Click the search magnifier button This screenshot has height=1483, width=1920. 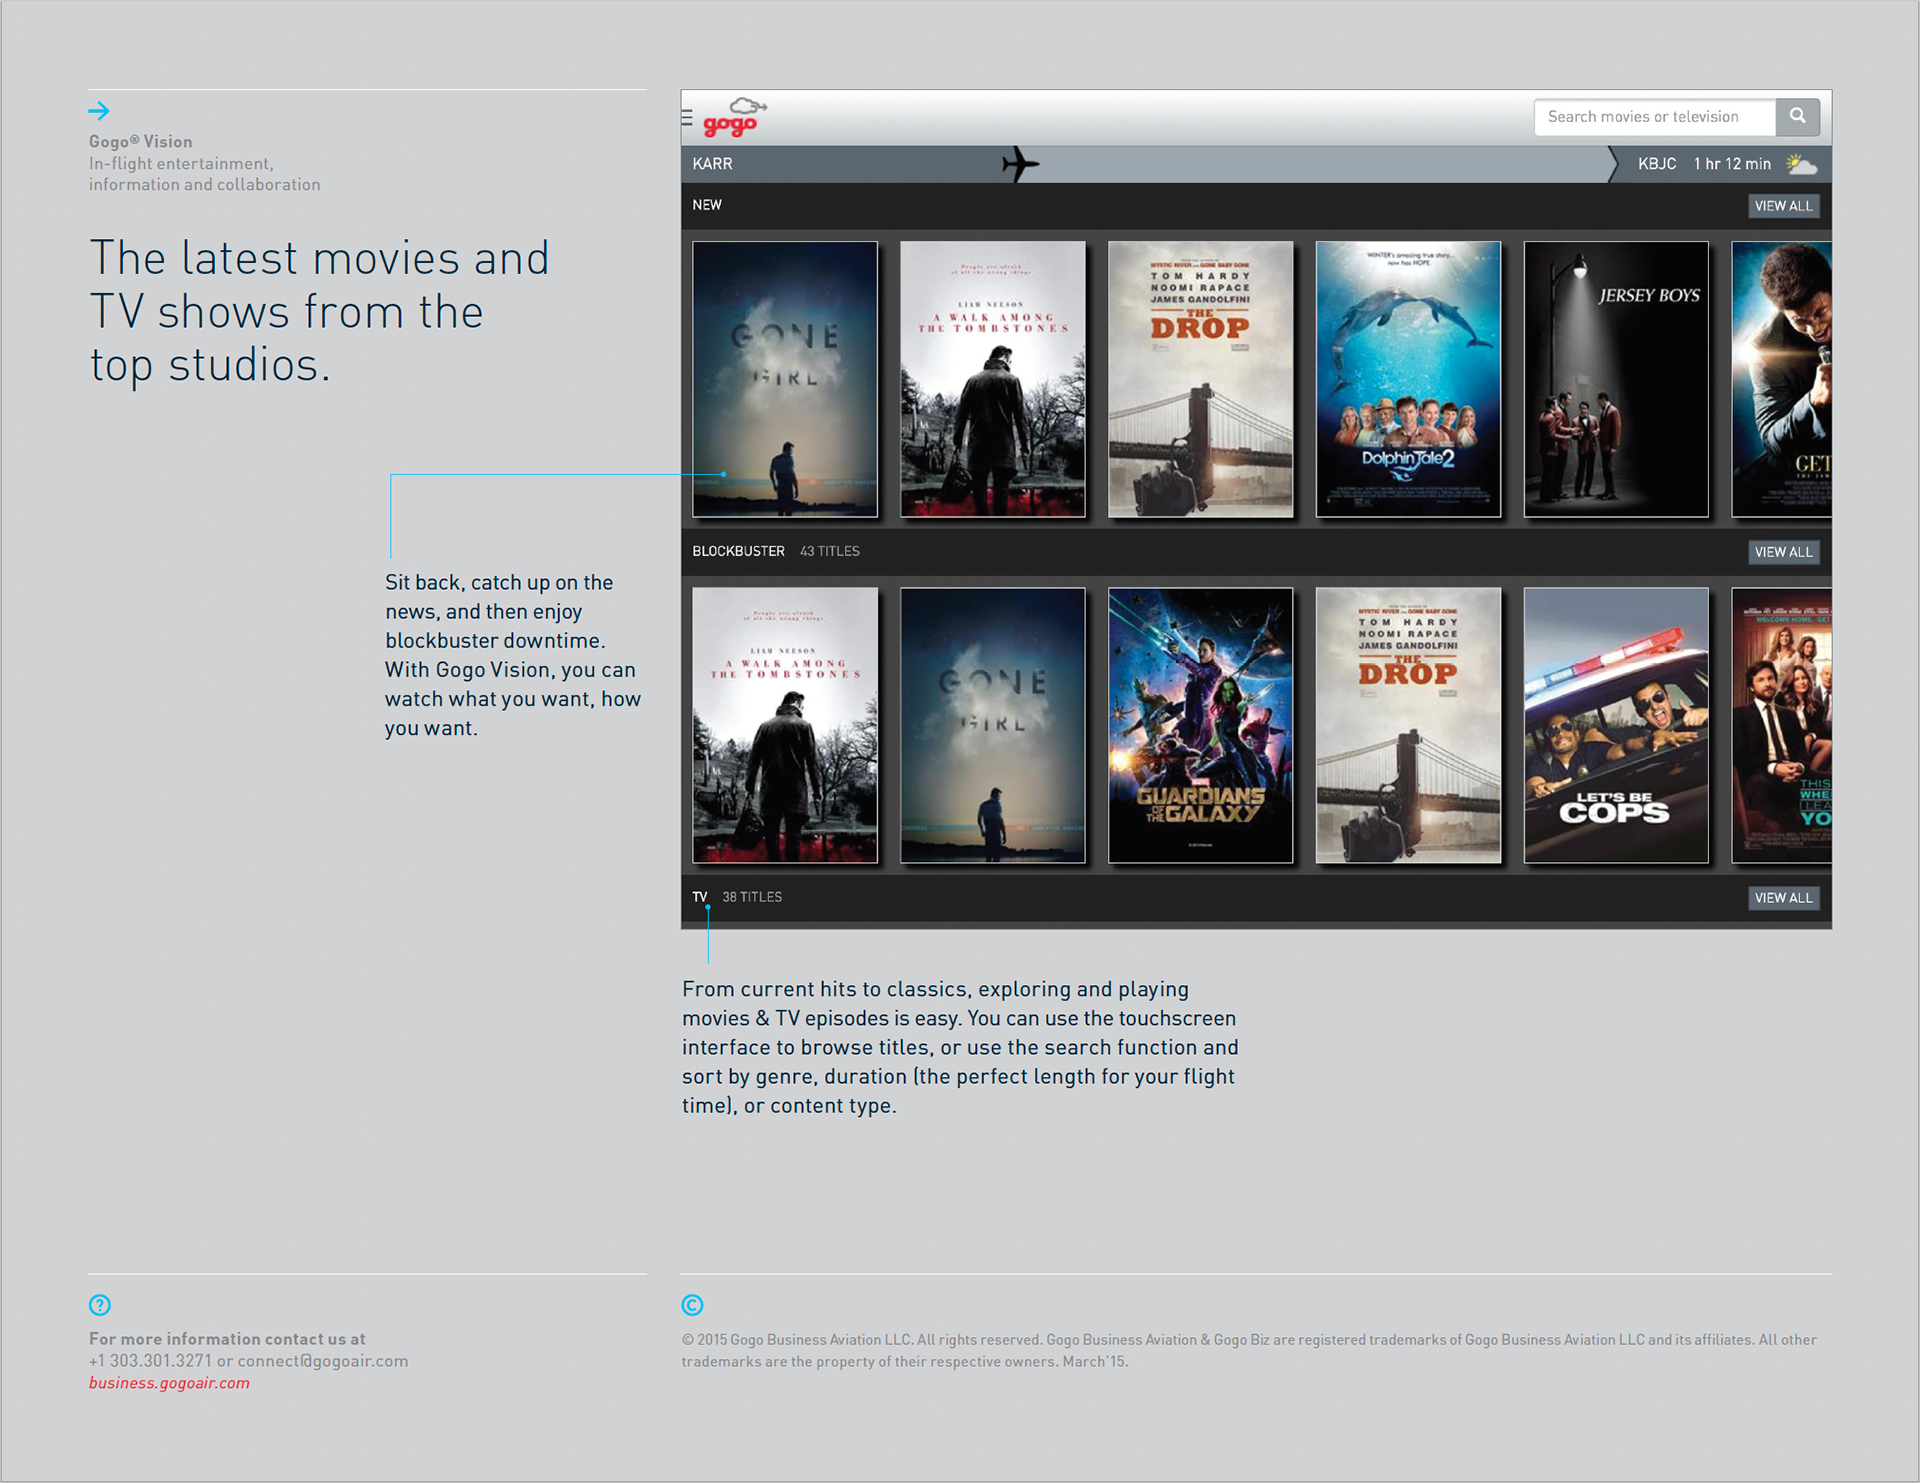pos(1797,117)
